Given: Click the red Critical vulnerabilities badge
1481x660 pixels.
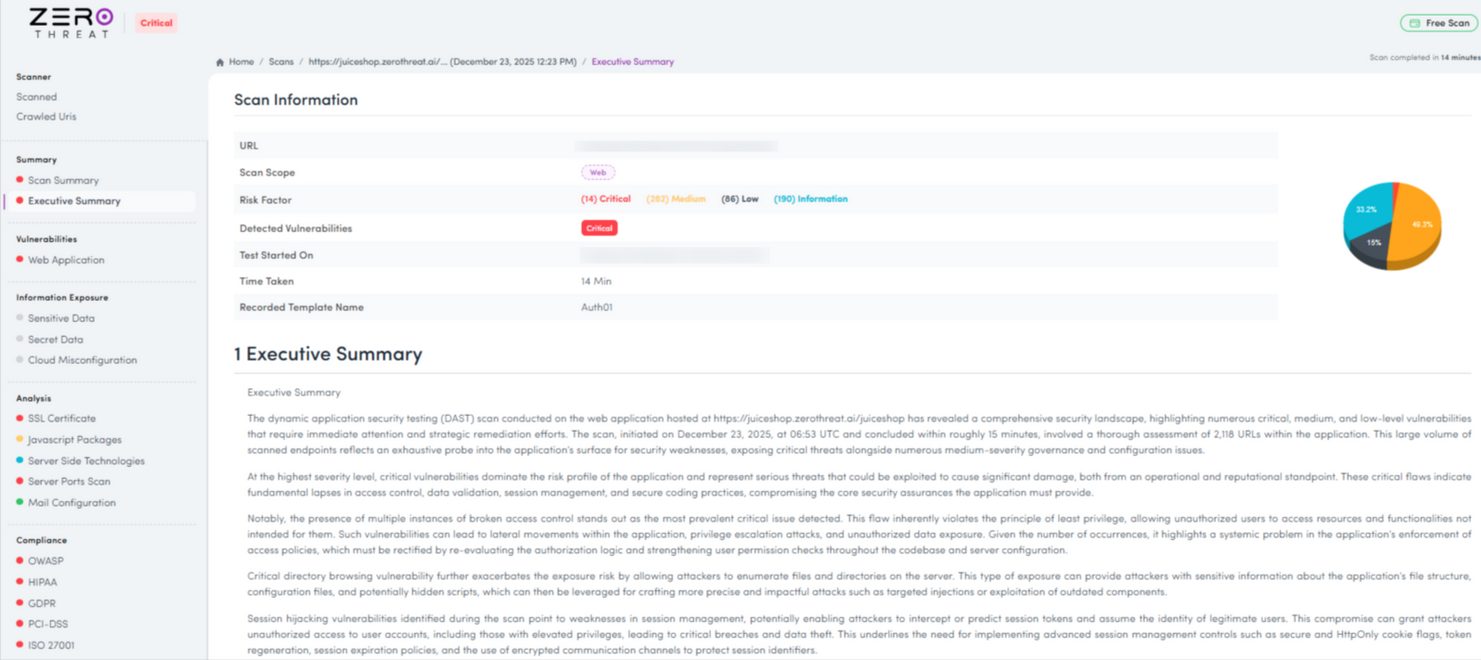Looking at the screenshot, I should (599, 228).
